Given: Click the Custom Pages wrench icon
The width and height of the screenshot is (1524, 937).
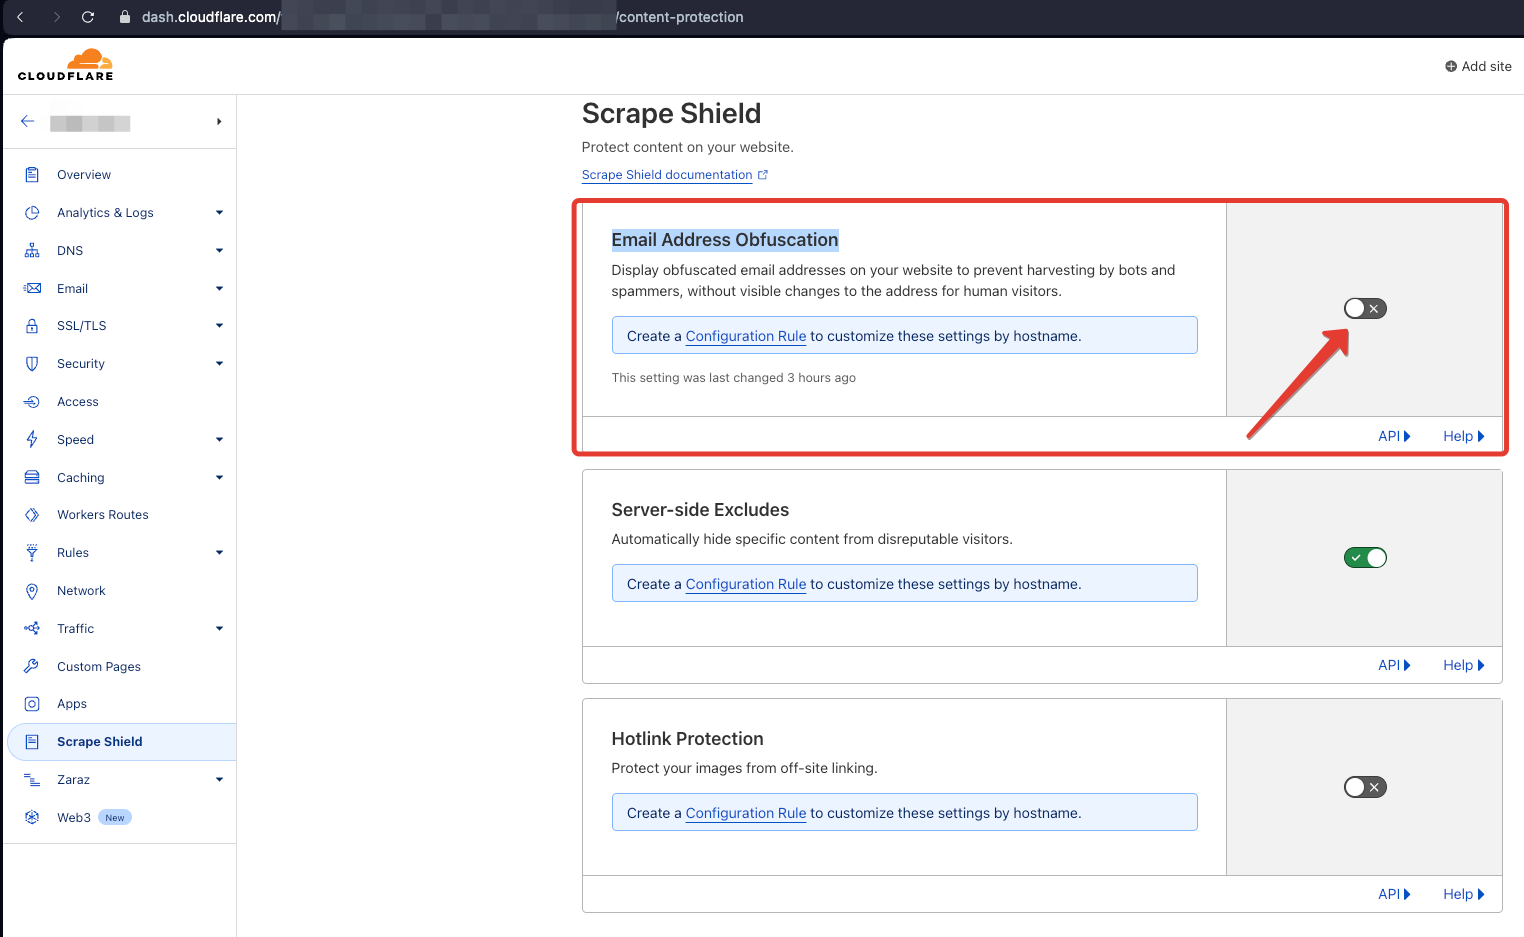Looking at the screenshot, I should tap(32, 667).
